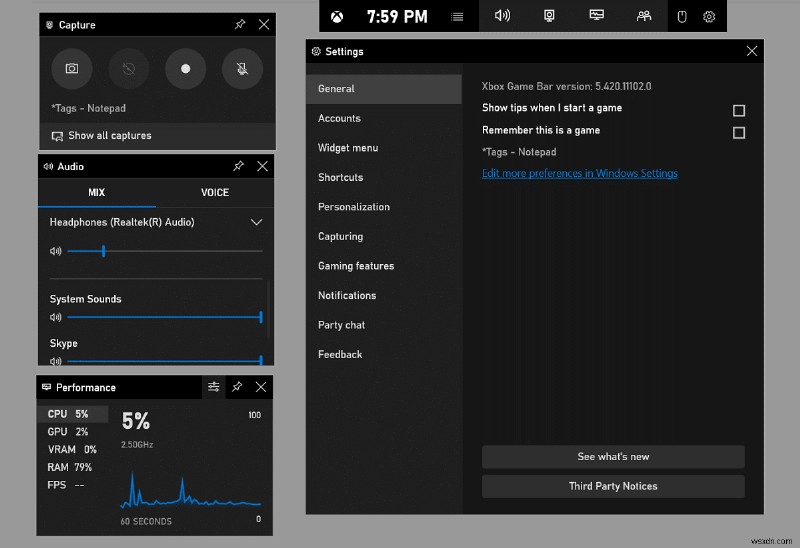Select the GPU 2% metric row

pos(72,432)
